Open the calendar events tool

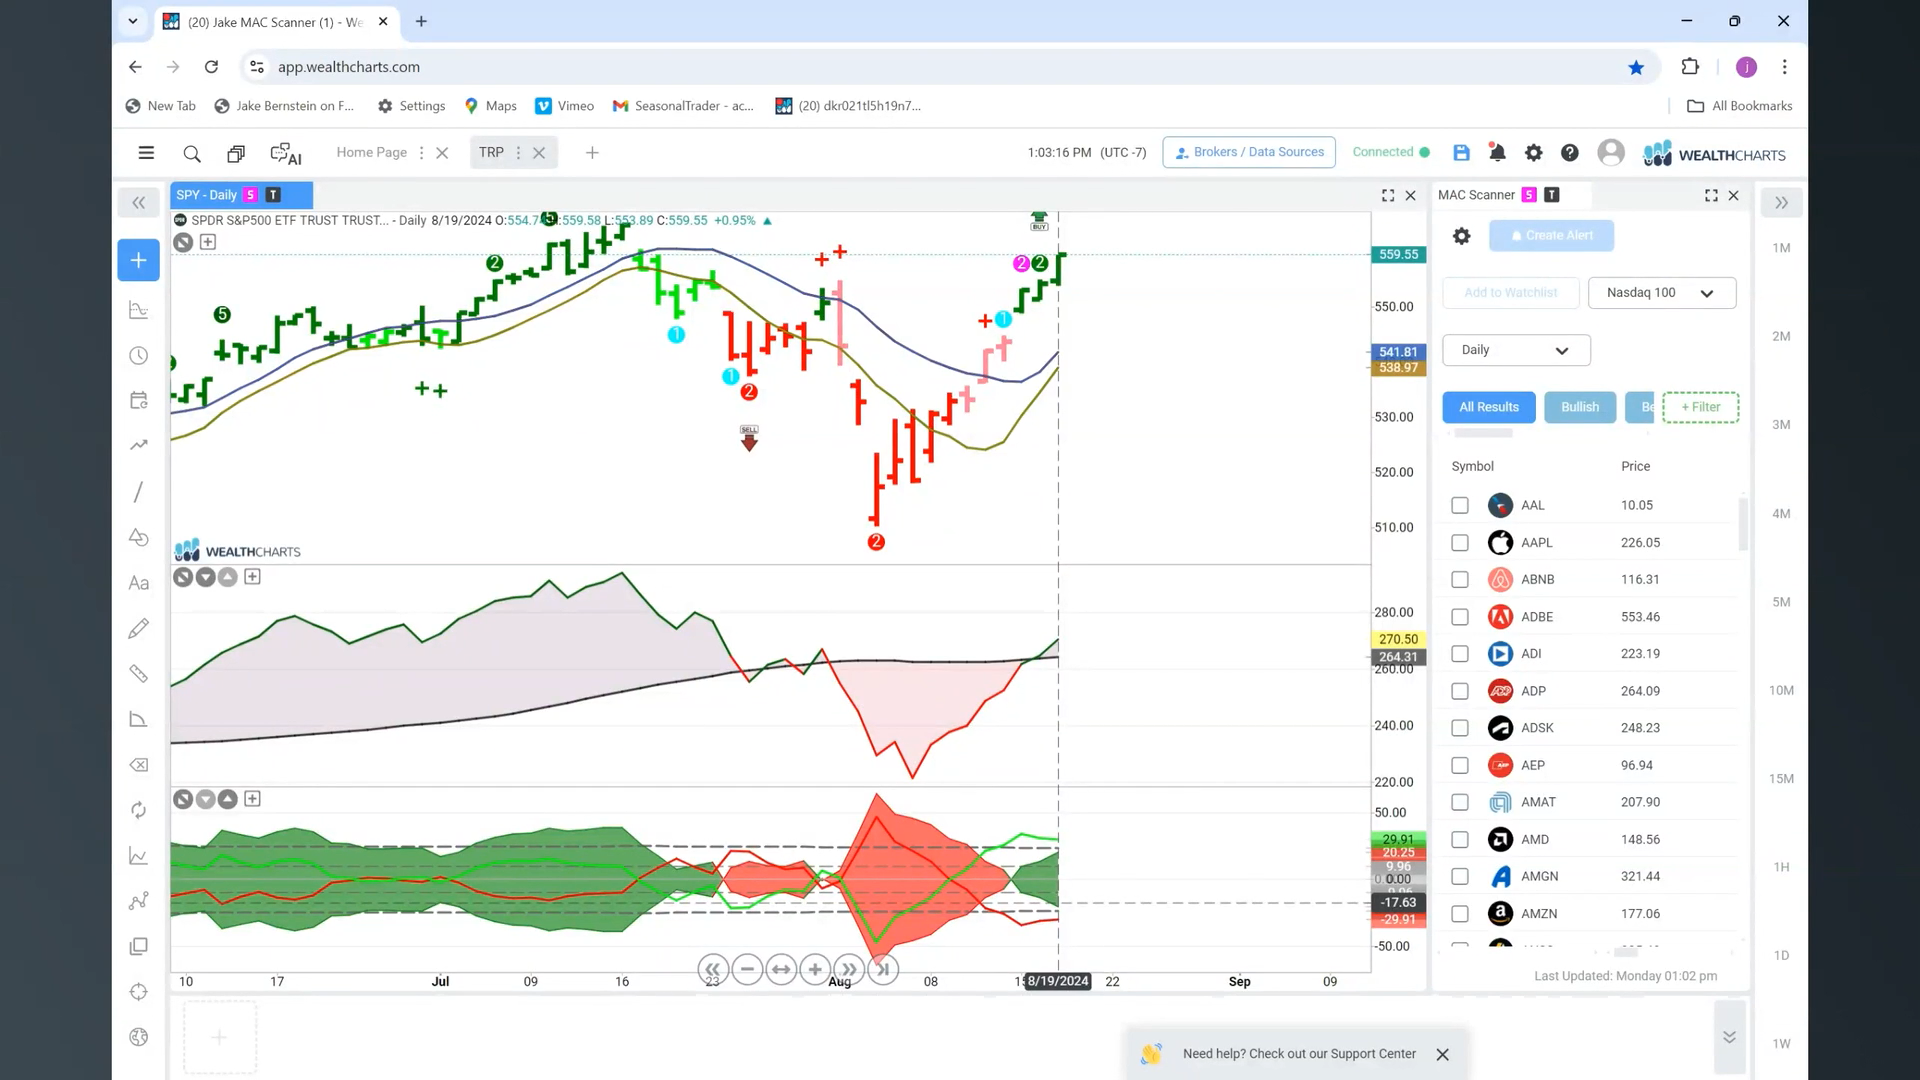138,400
